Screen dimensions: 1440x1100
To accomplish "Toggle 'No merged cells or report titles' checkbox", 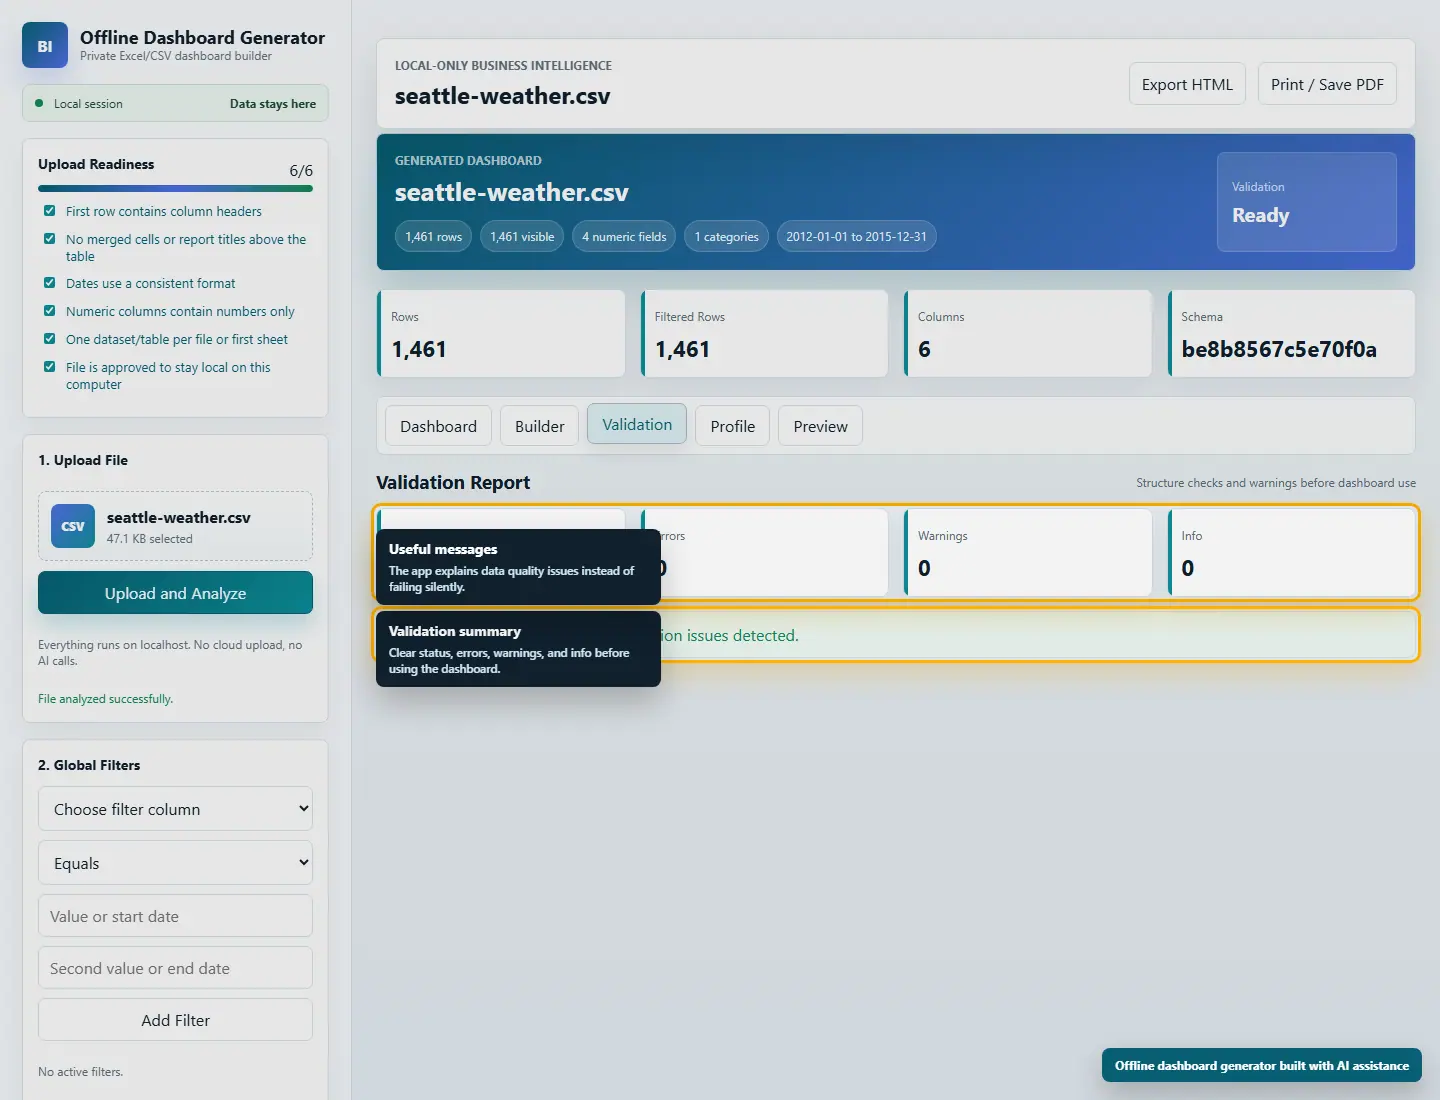I will pyautogui.click(x=49, y=239).
